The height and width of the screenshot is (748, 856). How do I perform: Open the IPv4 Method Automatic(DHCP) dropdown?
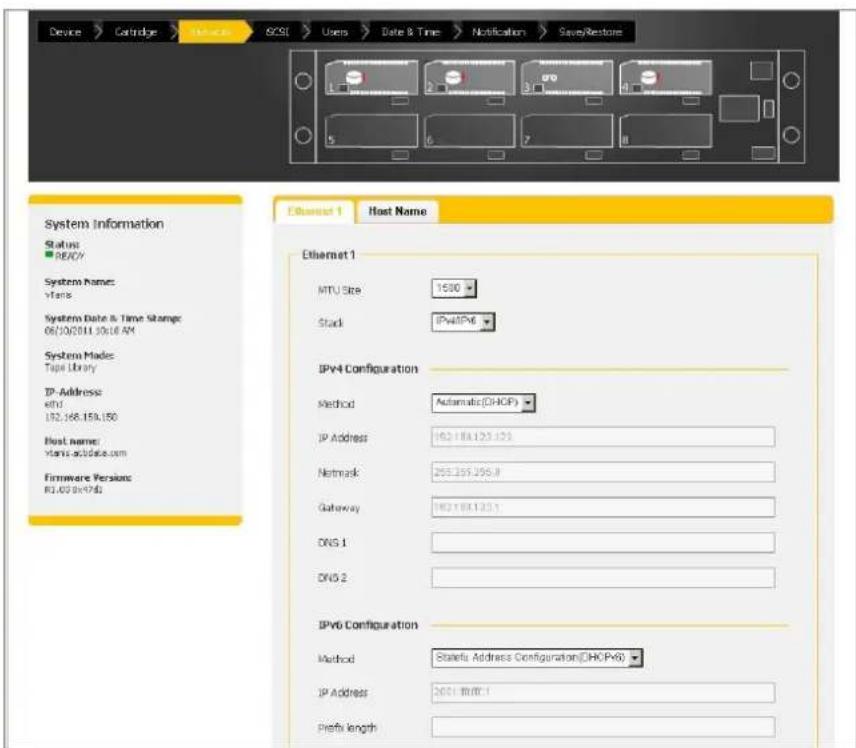coord(483,403)
